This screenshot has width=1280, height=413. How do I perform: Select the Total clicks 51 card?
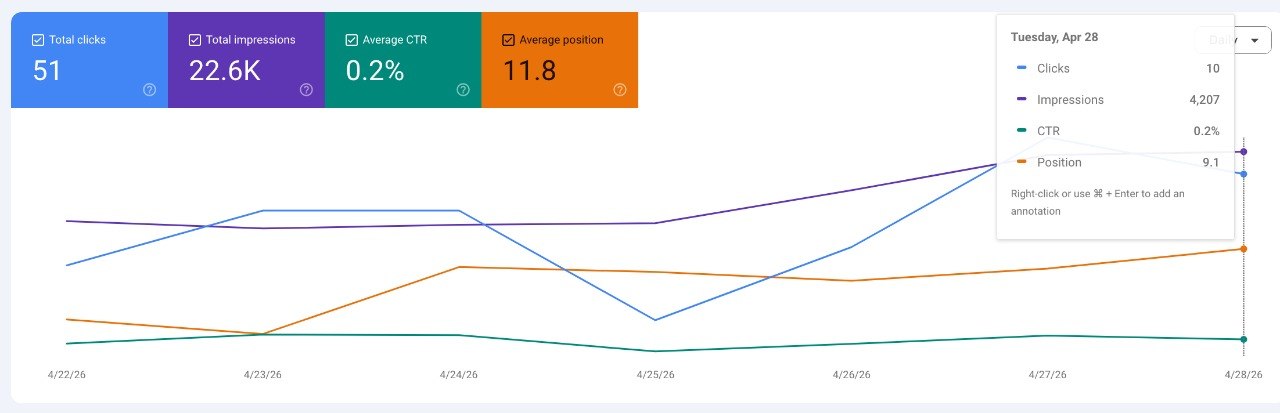89,60
